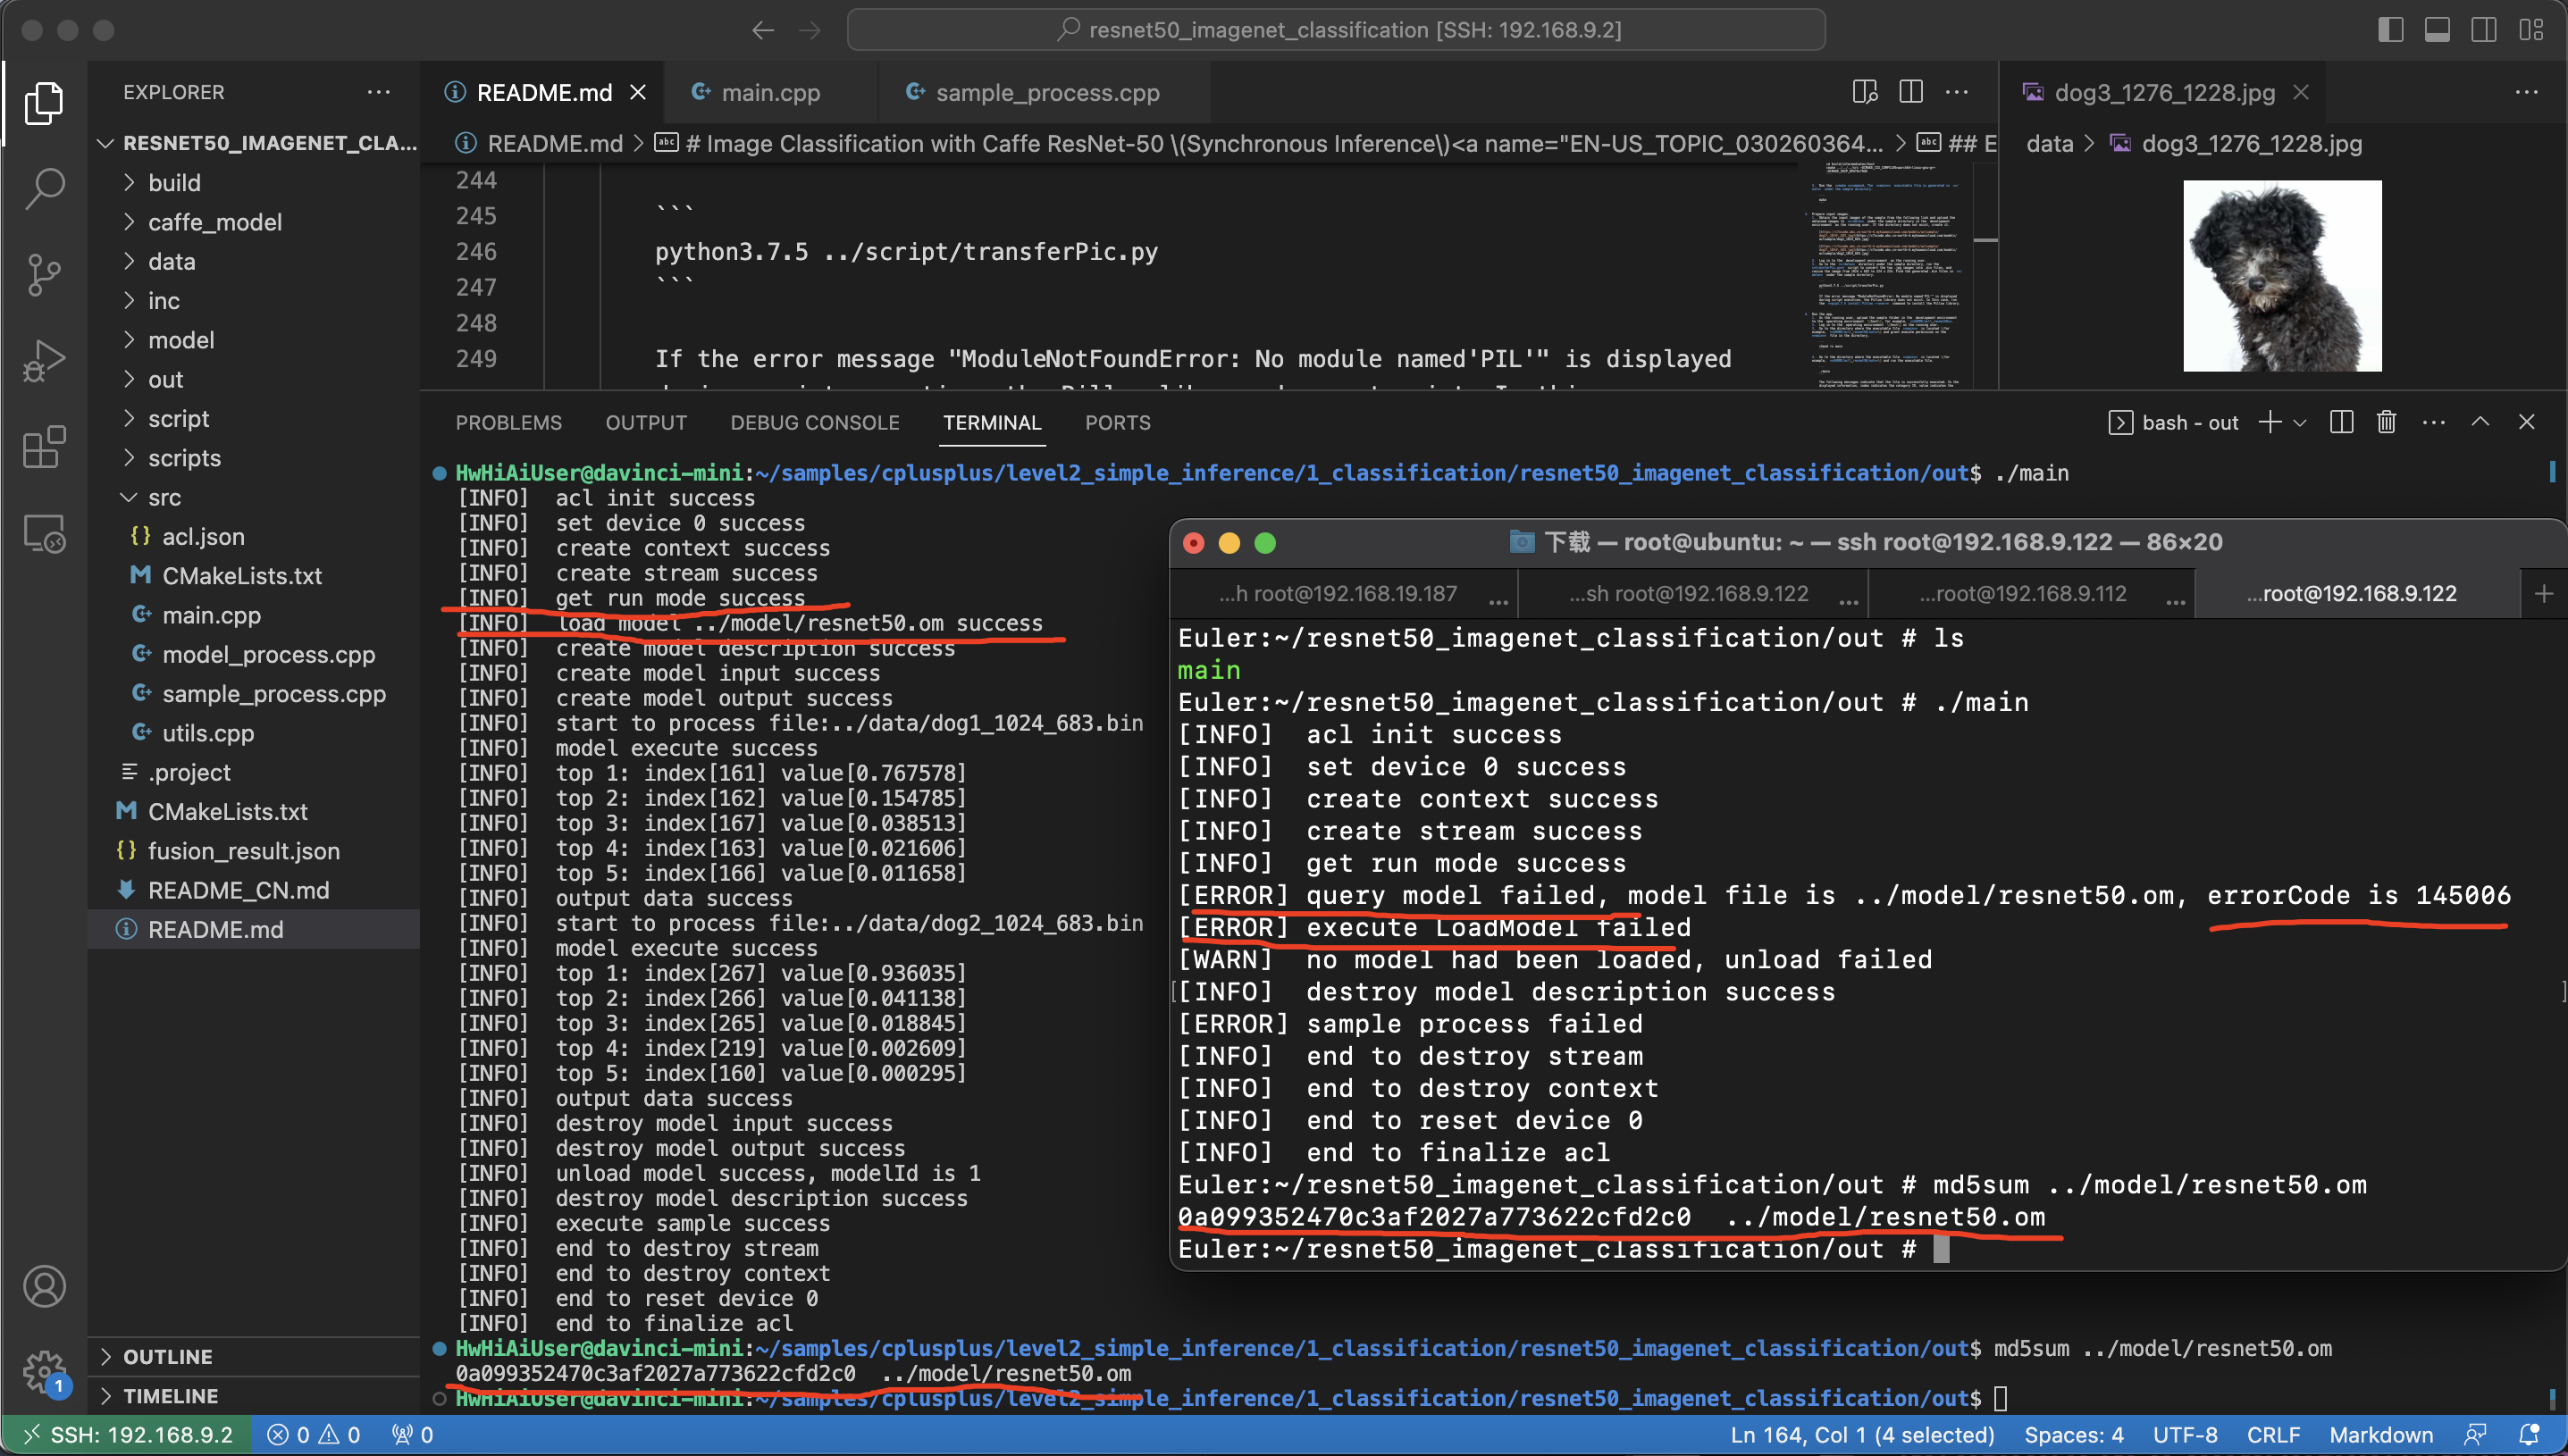The image size is (2568, 1456).
Task: Toggle the primary side bar layout
Action: pyautogui.click(x=2390, y=30)
